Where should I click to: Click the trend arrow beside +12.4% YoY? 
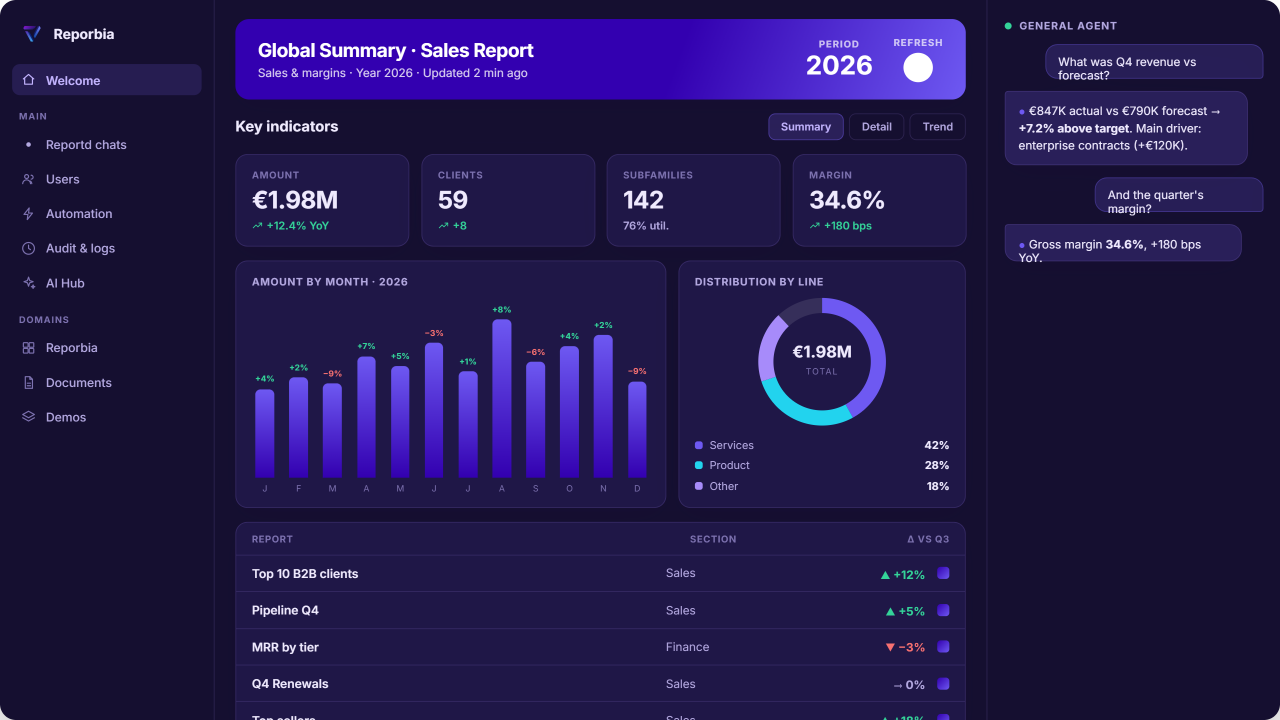coord(257,226)
